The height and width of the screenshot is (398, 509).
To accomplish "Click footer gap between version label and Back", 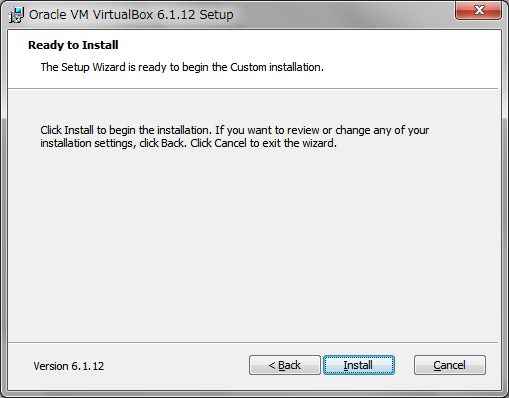I will click(x=177, y=365).
